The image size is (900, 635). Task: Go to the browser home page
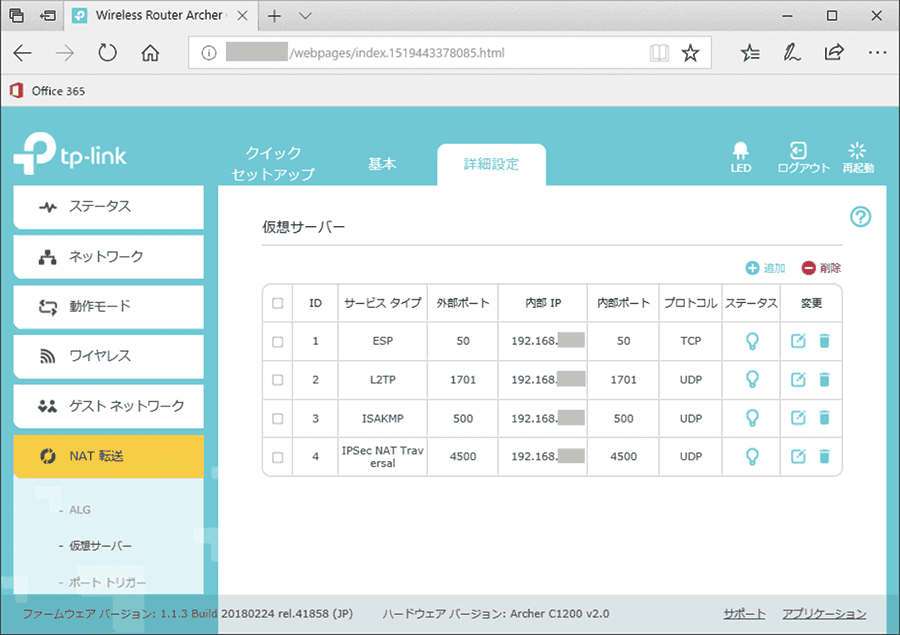[150, 53]
